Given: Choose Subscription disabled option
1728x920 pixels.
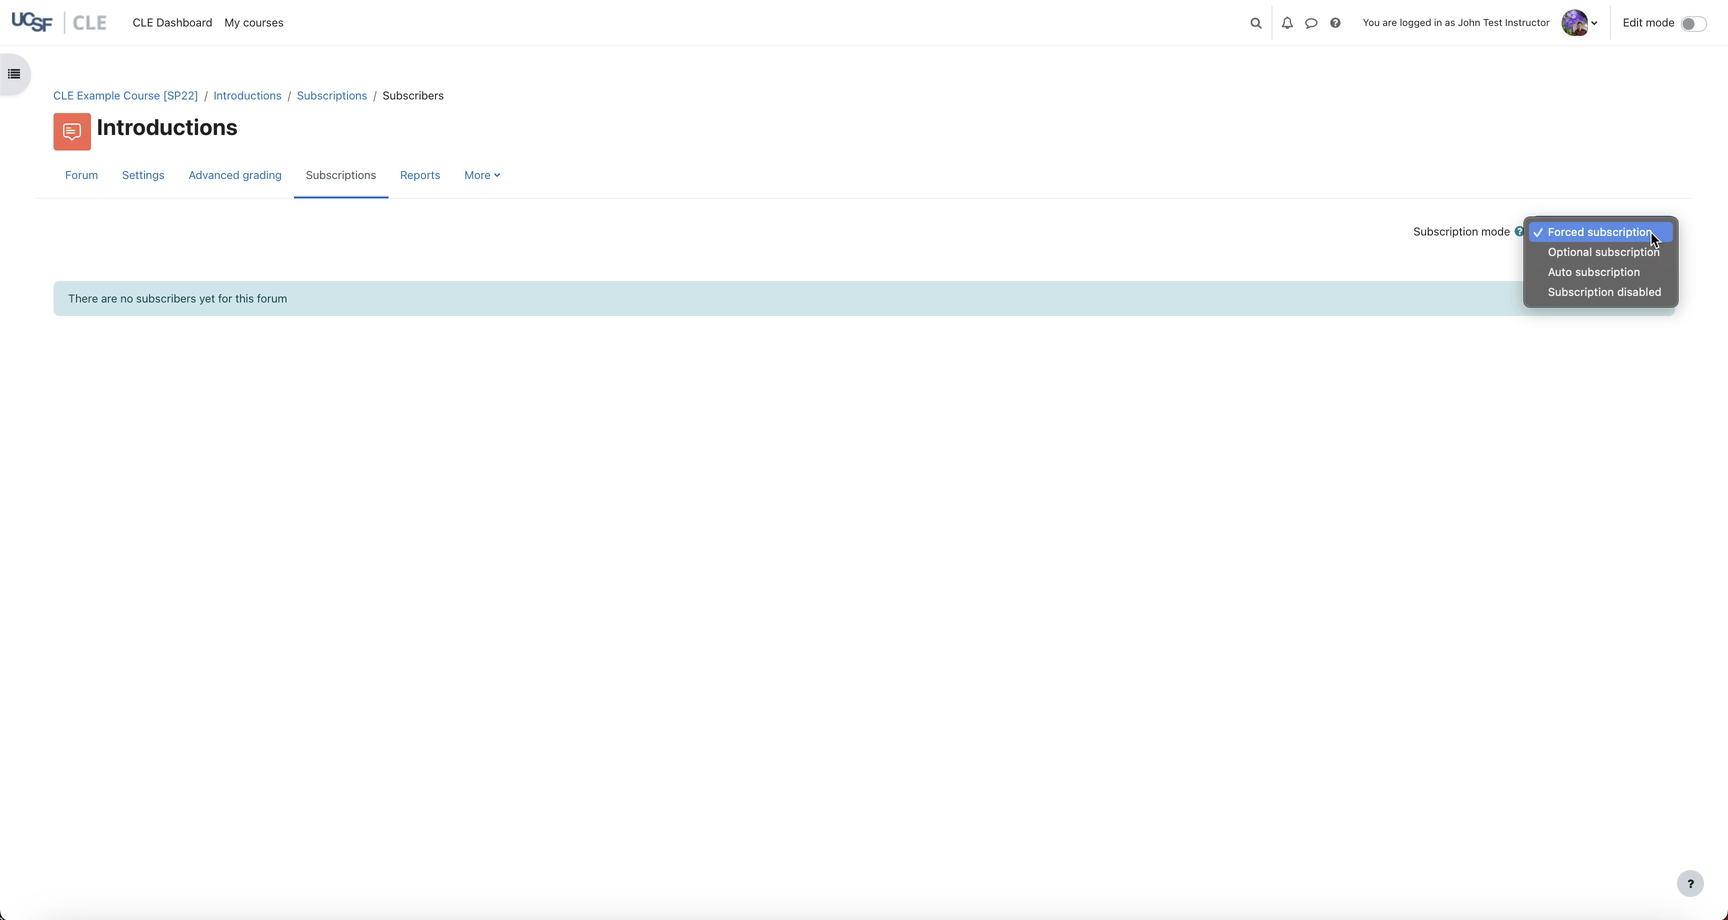Looking at the screenshot, I should click(x=1600, y=292).
